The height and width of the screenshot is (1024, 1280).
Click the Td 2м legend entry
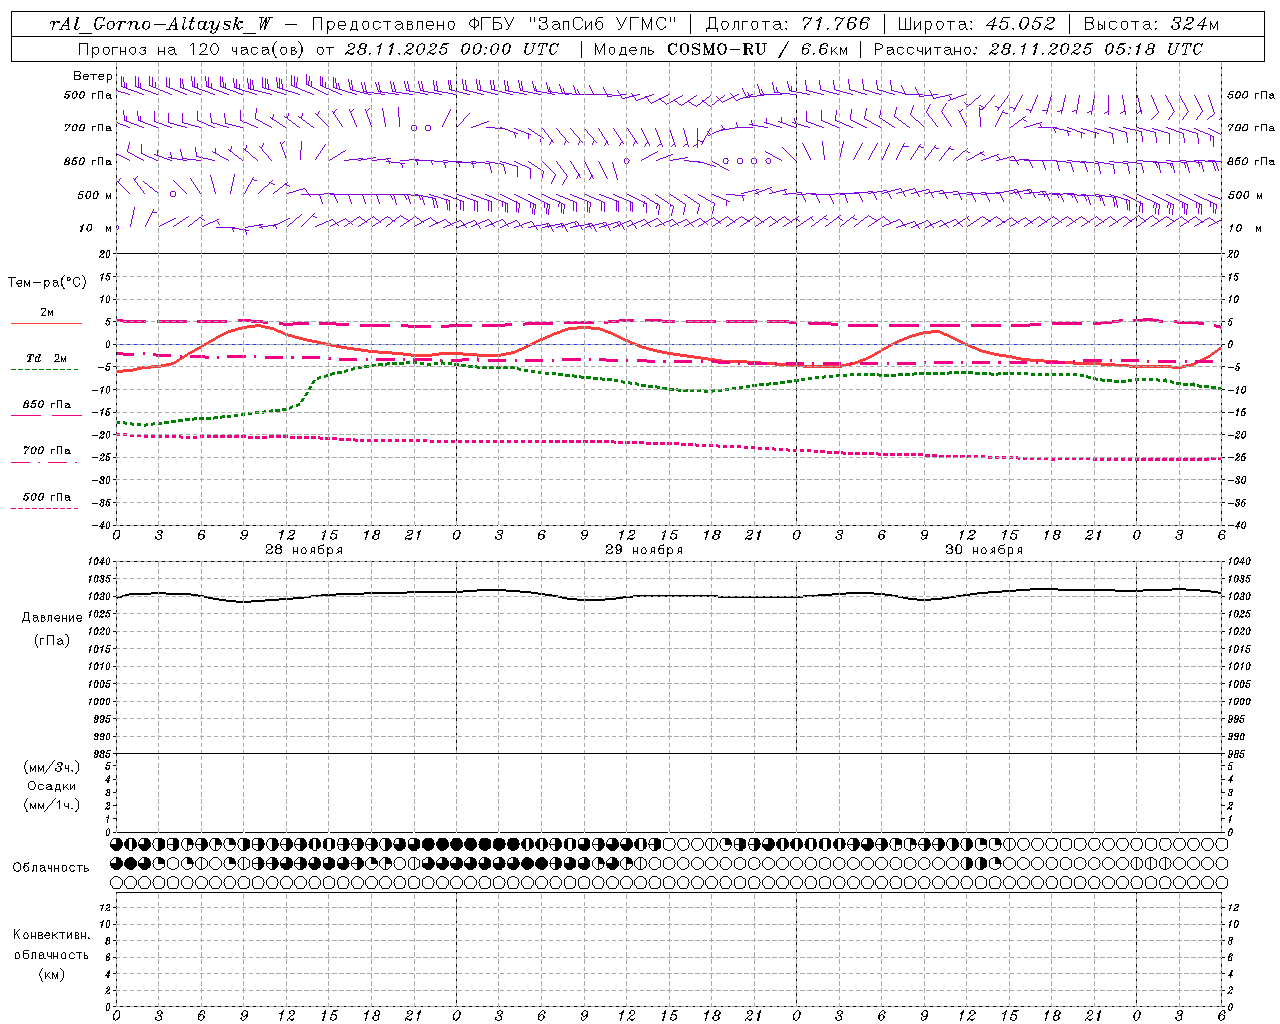[x=46, y=358]
